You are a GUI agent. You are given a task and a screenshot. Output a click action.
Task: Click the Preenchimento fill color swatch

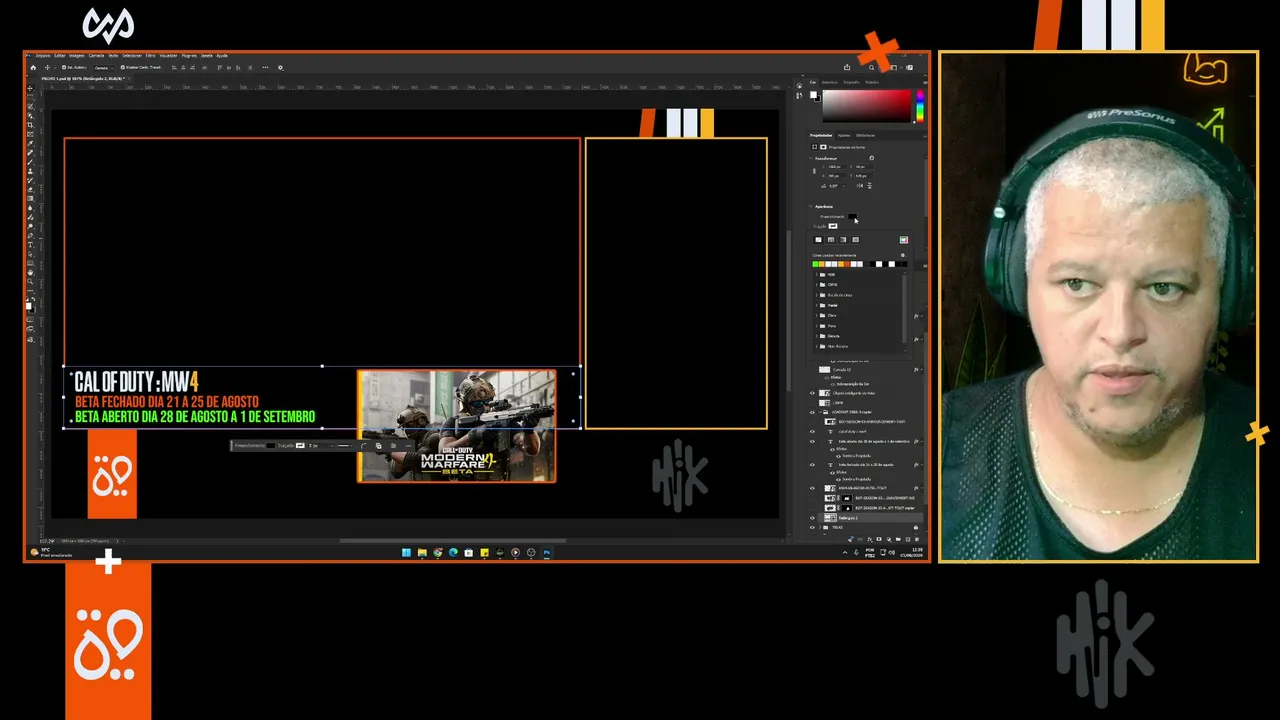point(852,216)
